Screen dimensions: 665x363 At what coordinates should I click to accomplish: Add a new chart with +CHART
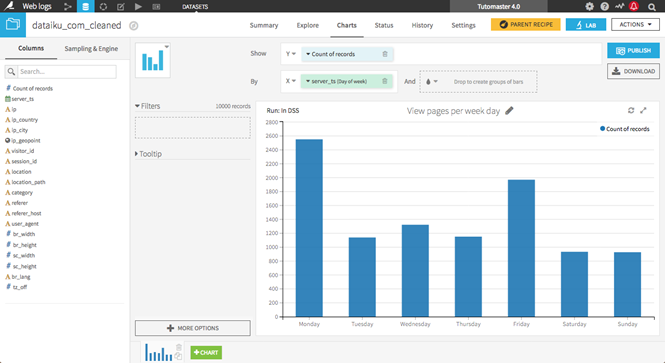pyautogui.click(x=206, y=352)
